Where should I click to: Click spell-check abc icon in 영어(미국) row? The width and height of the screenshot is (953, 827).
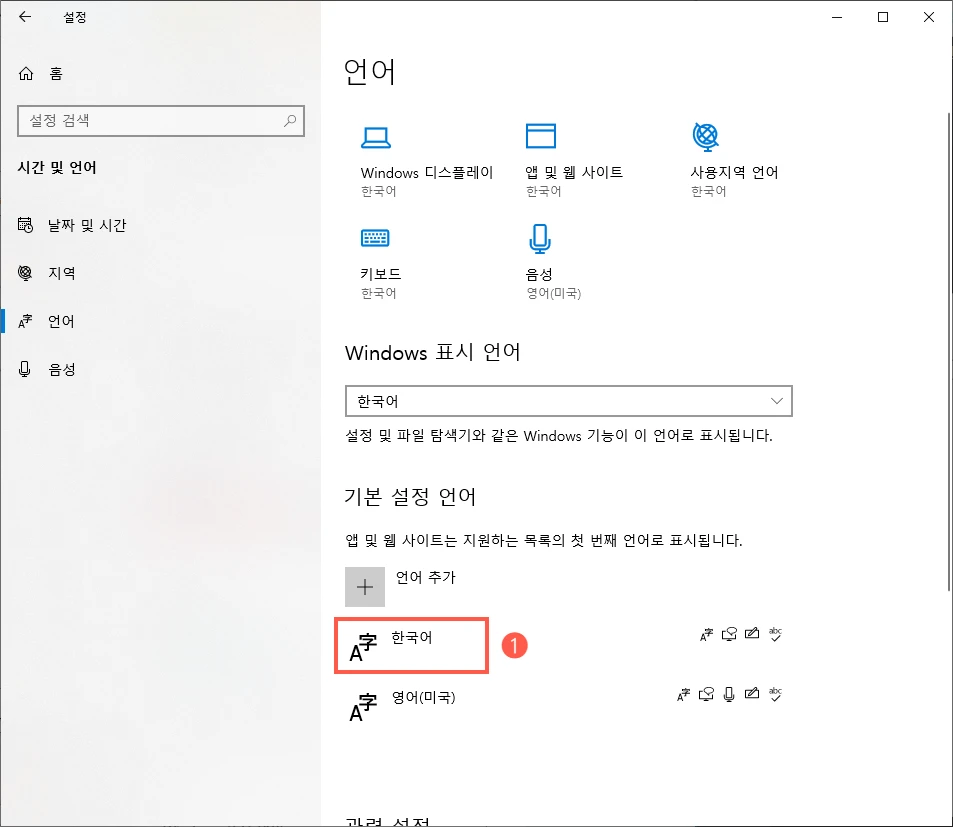(x=775, y=693)
